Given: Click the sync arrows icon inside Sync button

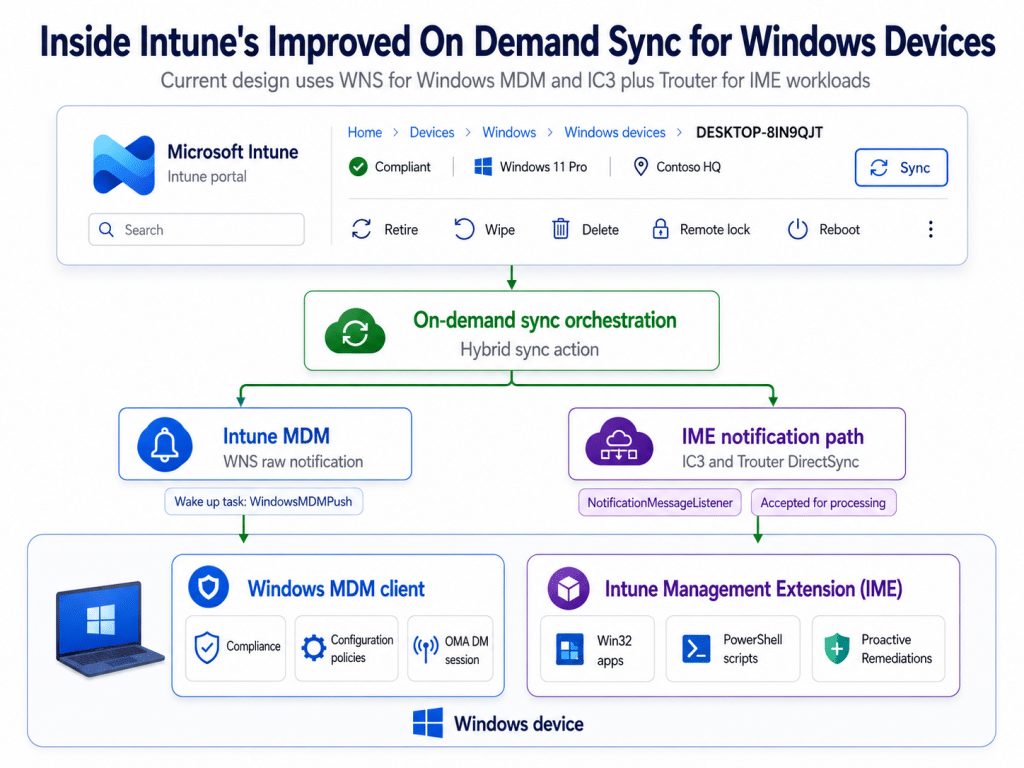Looking at the screenshot, I should coord(879,168).
